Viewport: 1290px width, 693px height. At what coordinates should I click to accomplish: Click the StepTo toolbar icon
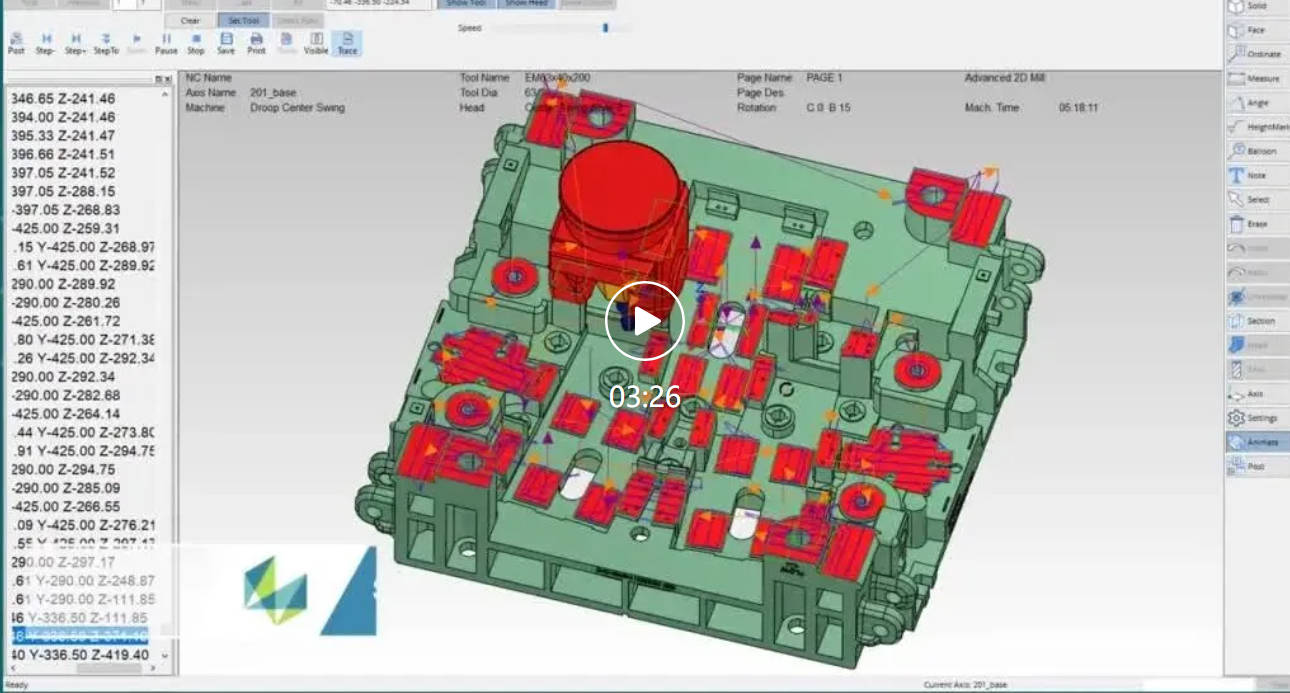point(106,43)
